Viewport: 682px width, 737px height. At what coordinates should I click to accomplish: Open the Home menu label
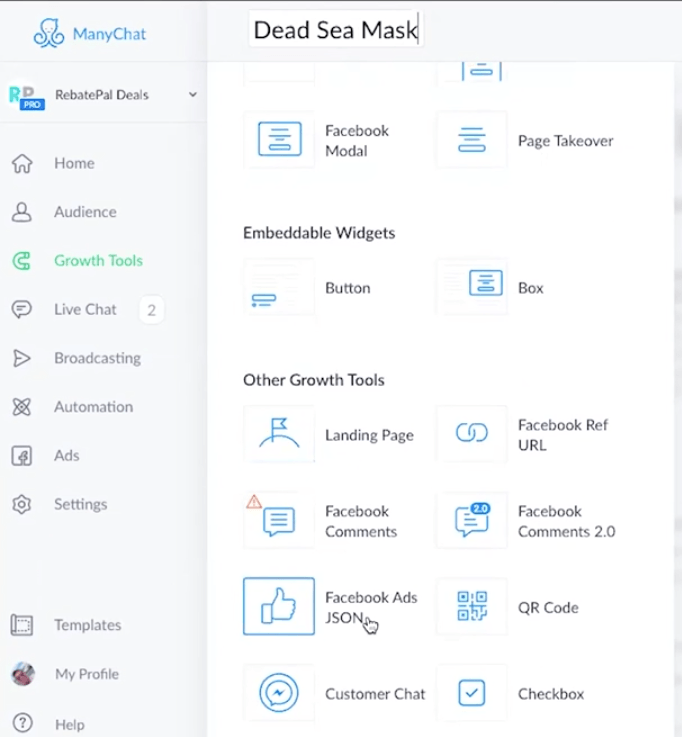pyautogui.click(x=74, y=163)
